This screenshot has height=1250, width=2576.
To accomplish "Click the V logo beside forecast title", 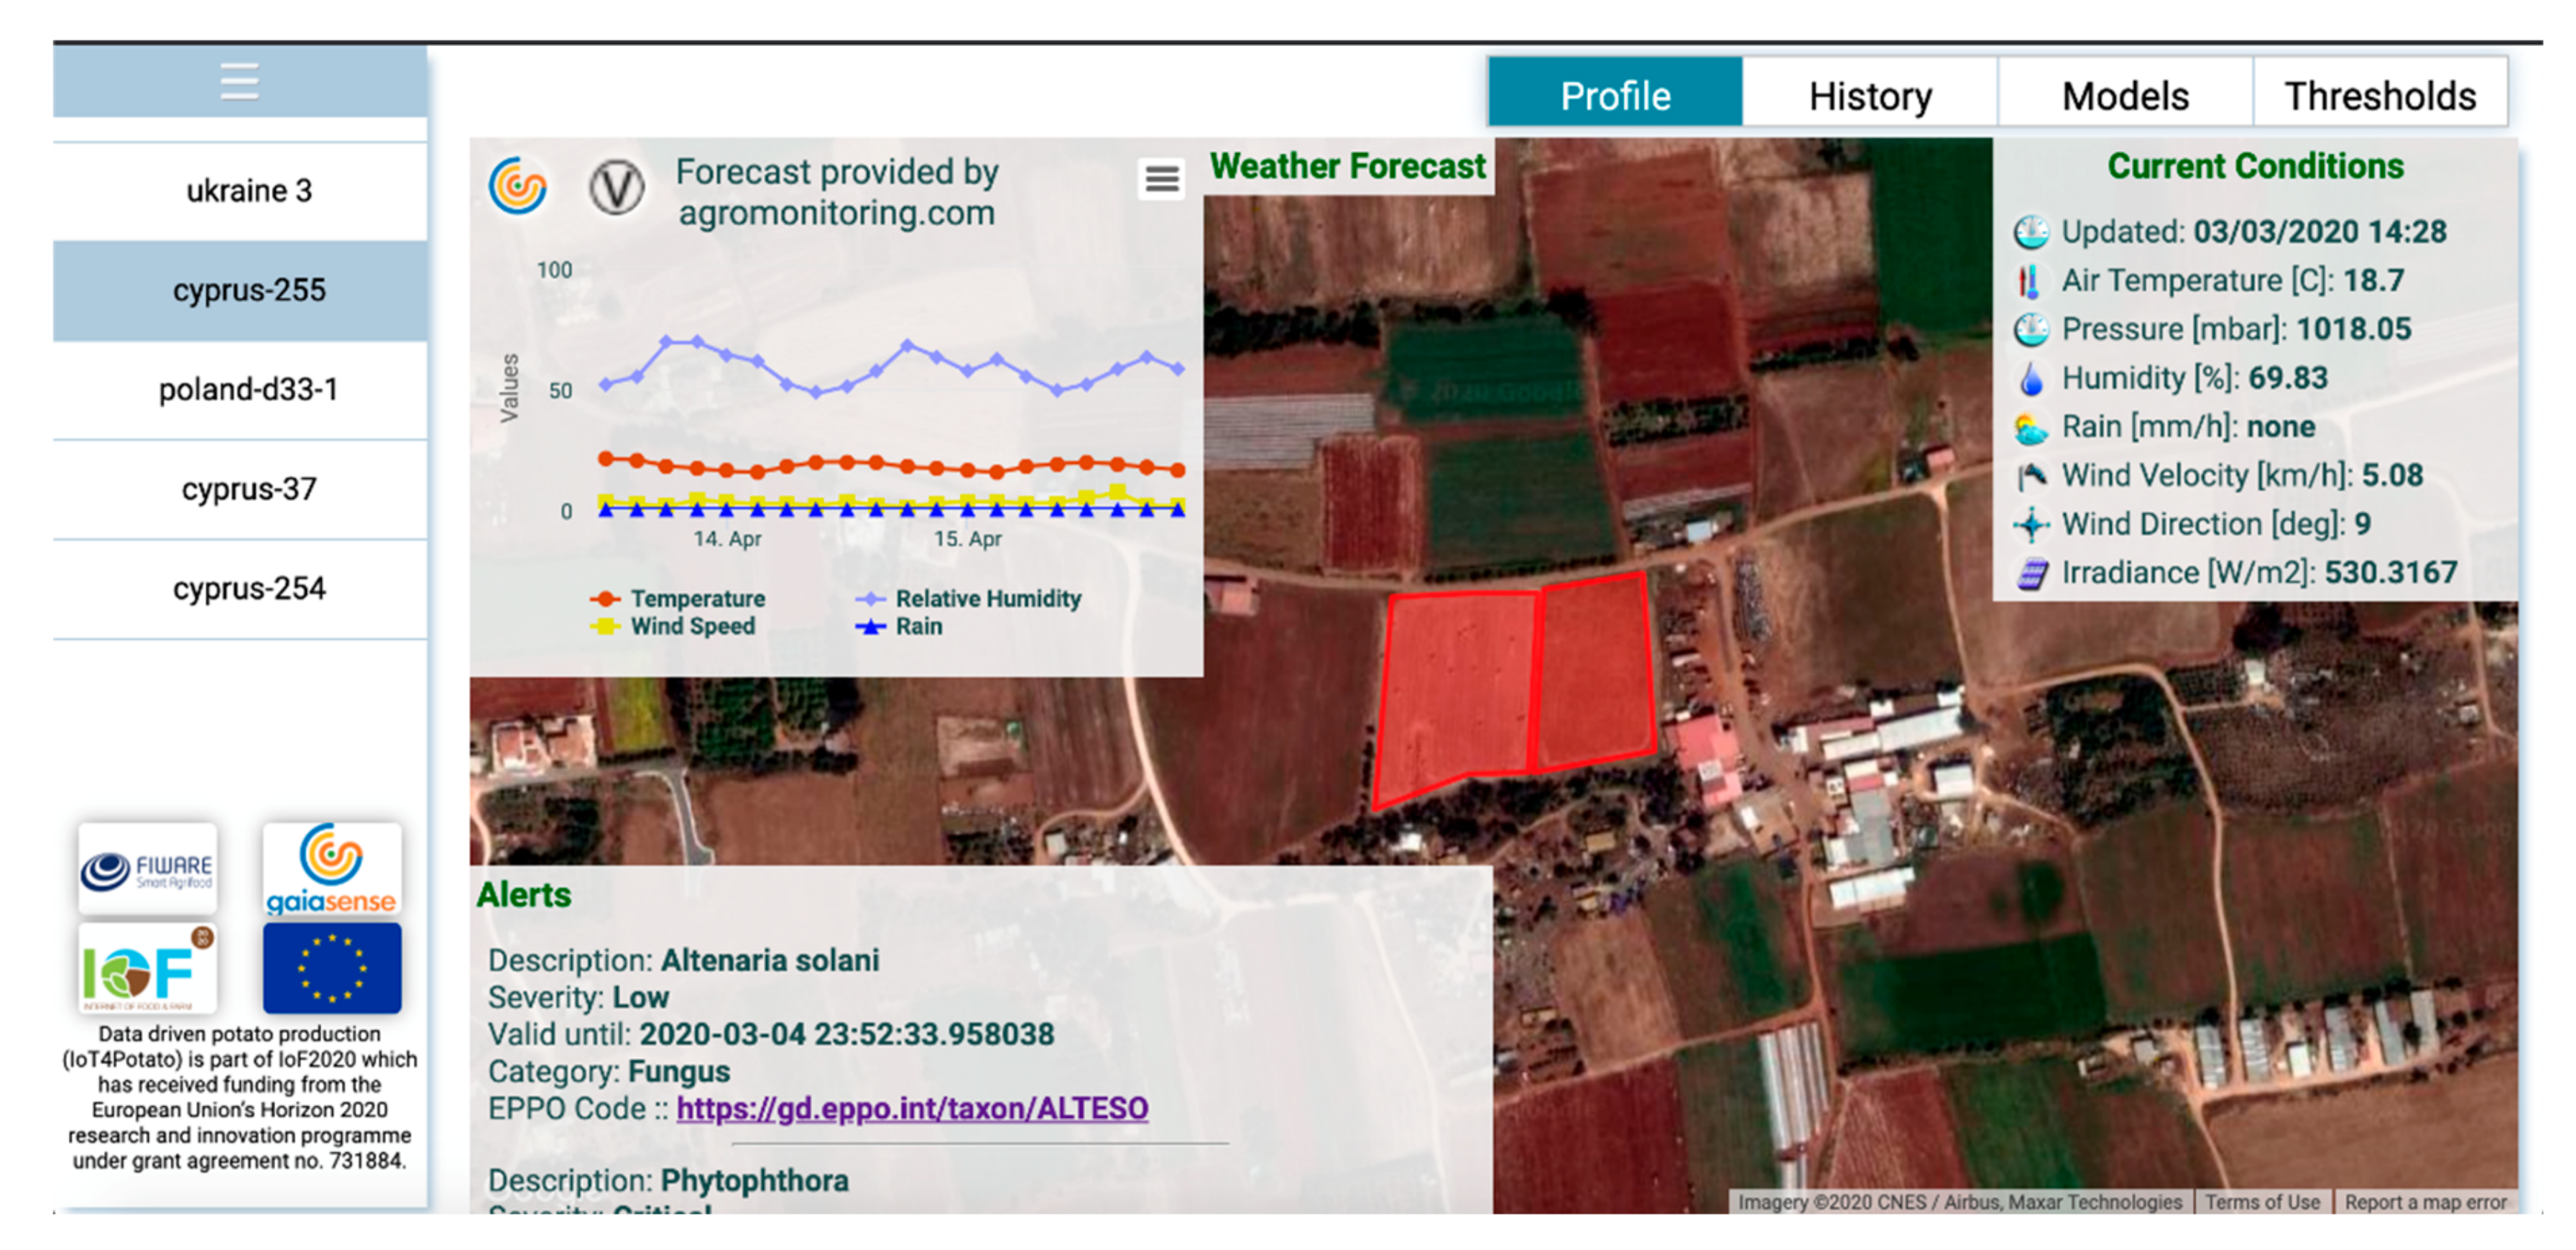I will [616, 187].
